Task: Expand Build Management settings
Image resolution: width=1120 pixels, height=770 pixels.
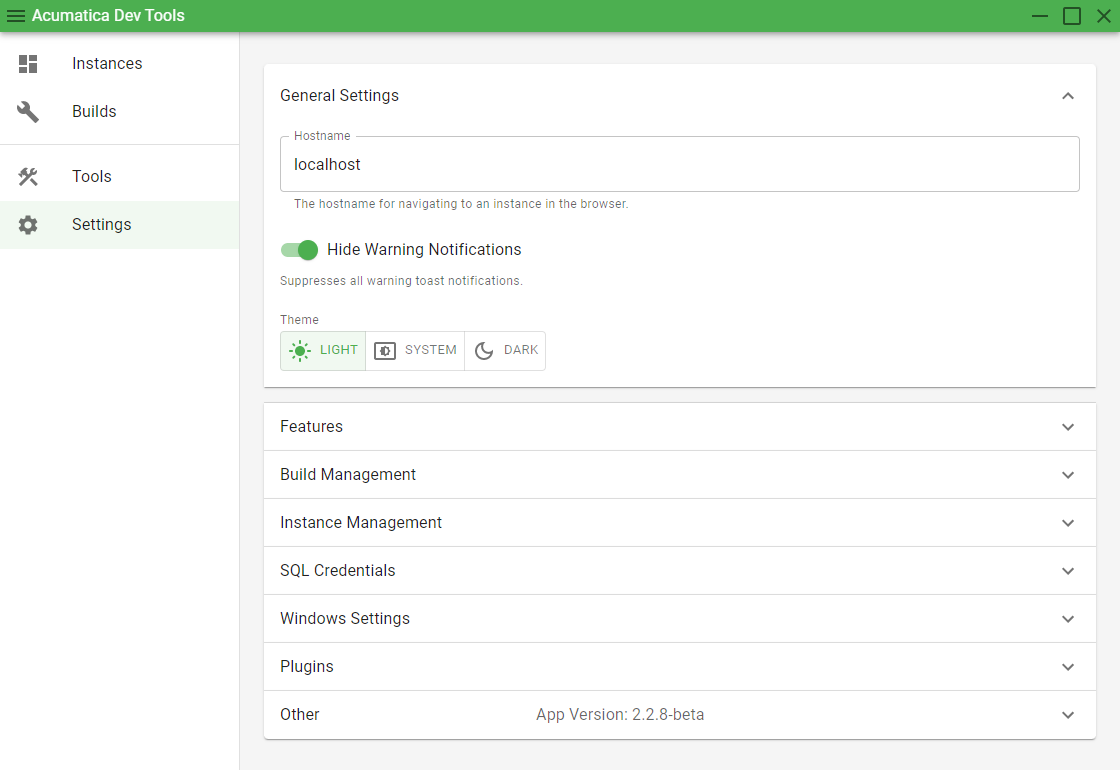Action: [680, 474]
